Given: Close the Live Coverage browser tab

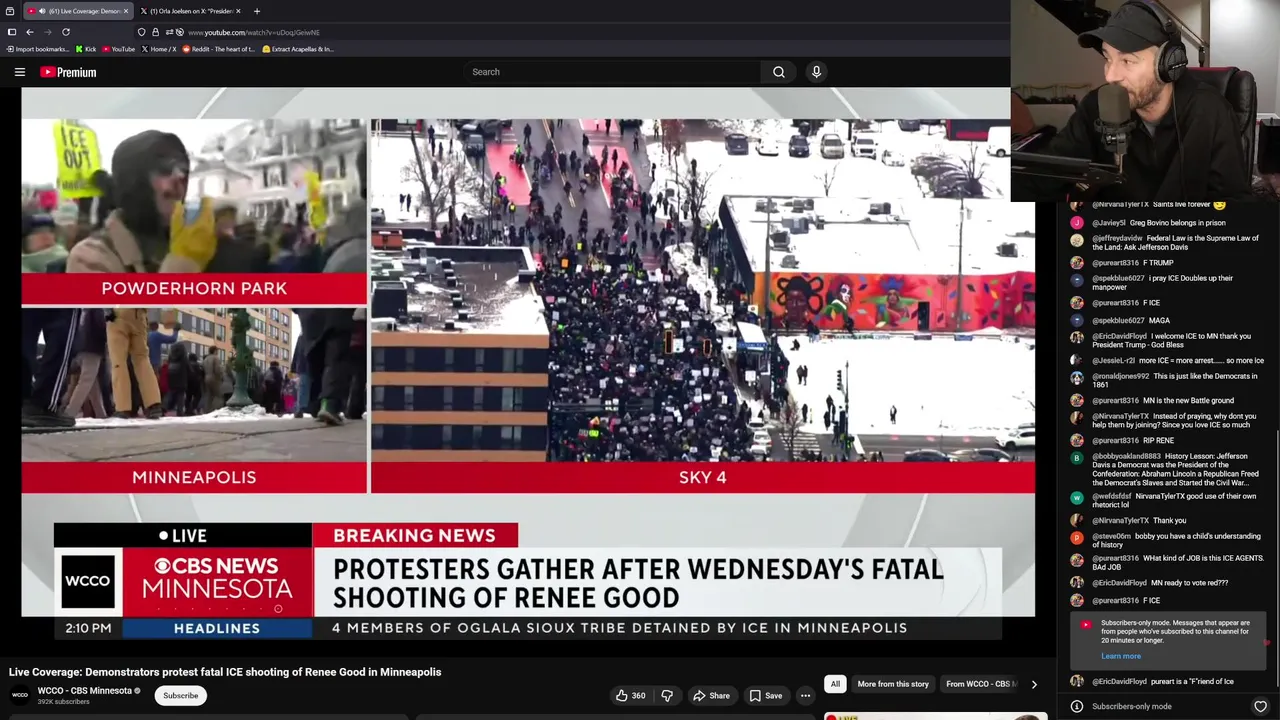Looking at the screenshot, I should (x=126, y=11).
